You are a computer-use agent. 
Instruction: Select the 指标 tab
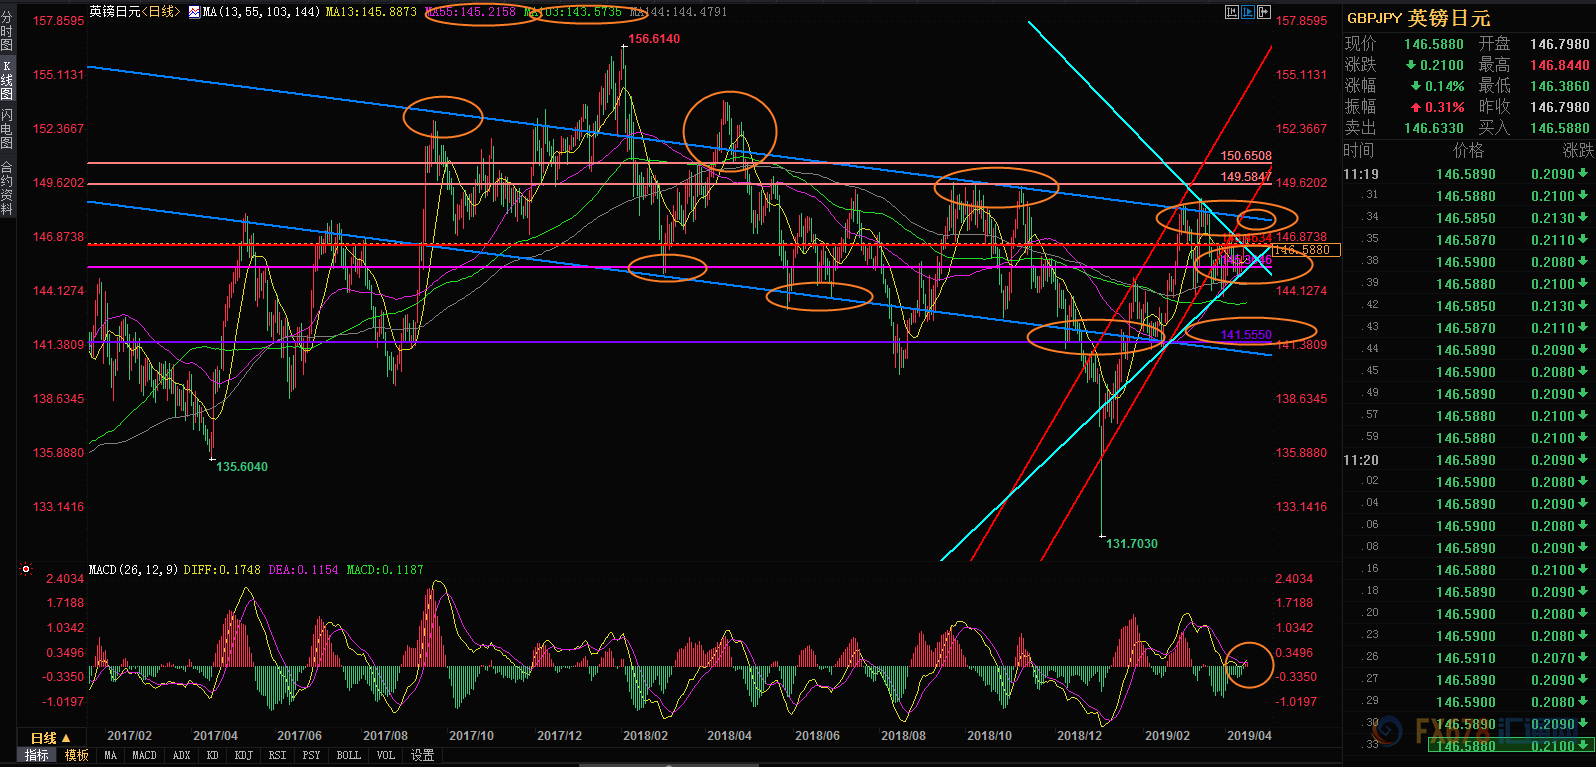point(37,755)
